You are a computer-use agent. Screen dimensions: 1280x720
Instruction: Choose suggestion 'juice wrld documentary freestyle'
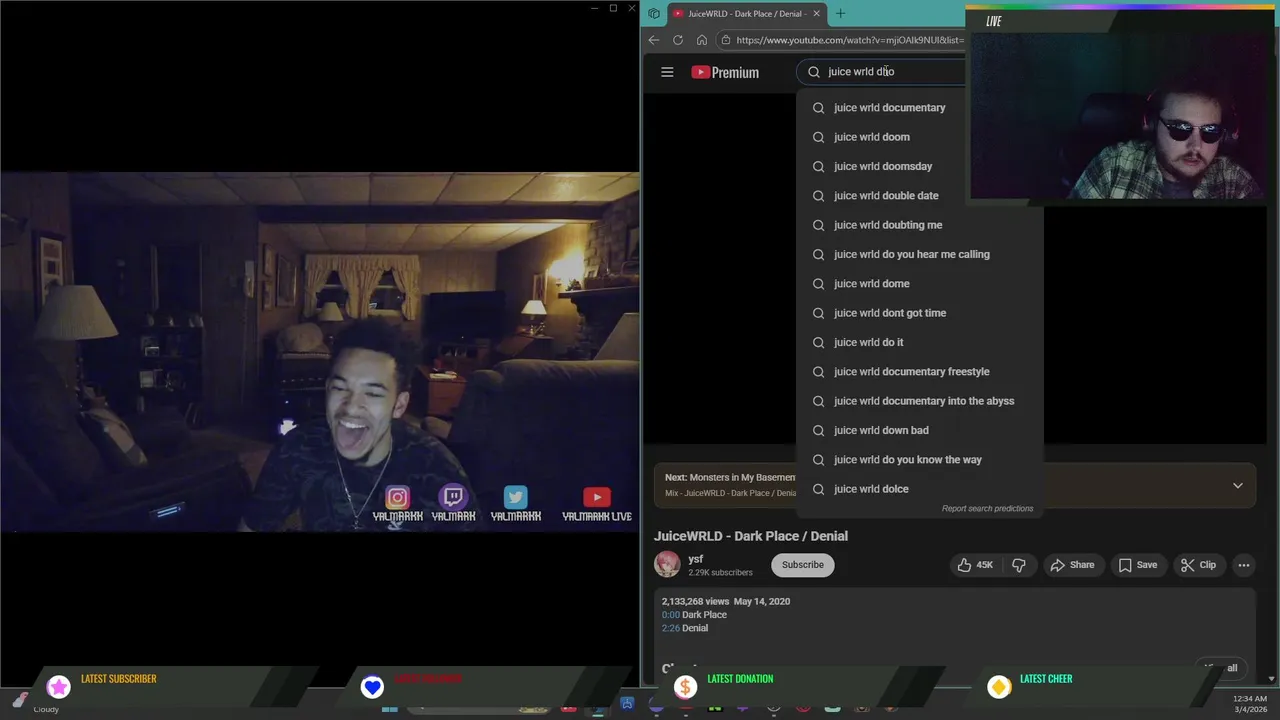pos(920,372)
